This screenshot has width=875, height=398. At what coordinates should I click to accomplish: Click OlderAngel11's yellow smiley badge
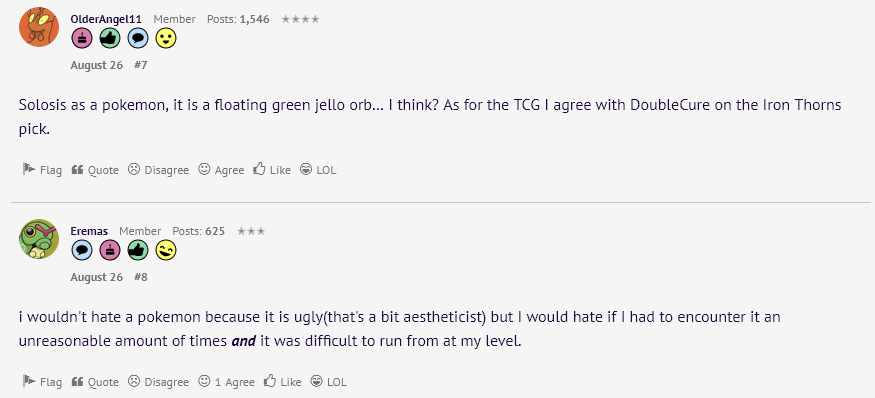[x=166, y=39]
